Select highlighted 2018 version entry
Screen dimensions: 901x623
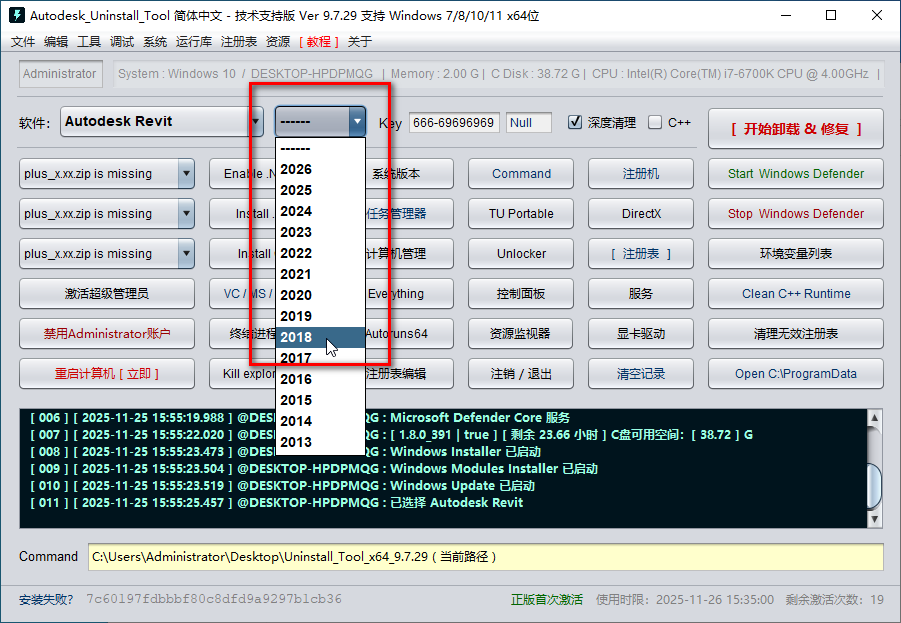320,337
